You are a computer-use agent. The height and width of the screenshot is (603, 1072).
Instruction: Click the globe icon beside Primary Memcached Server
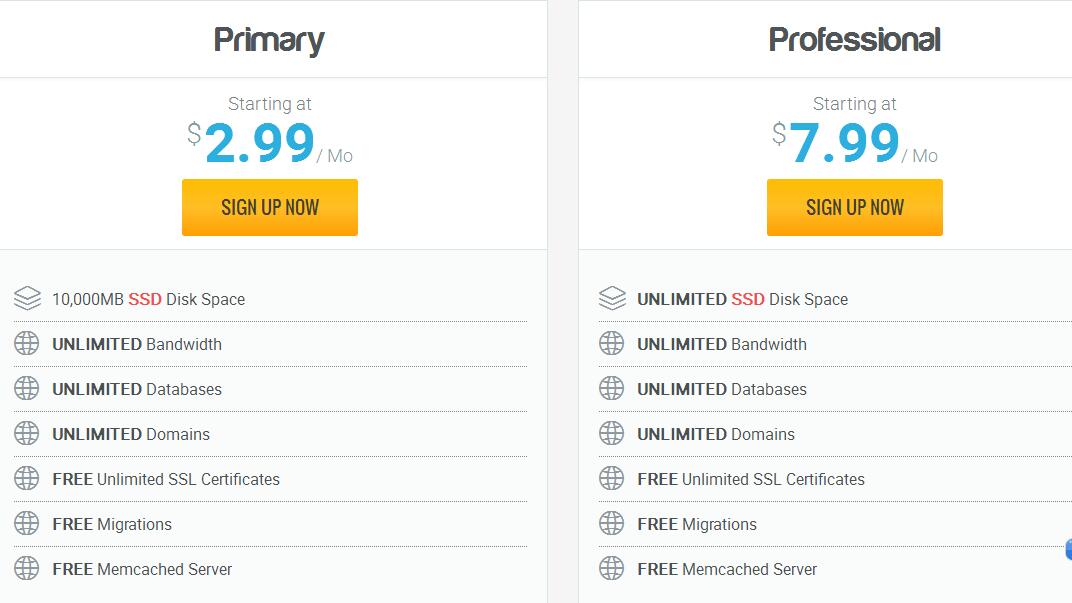(x=27, y=569)
